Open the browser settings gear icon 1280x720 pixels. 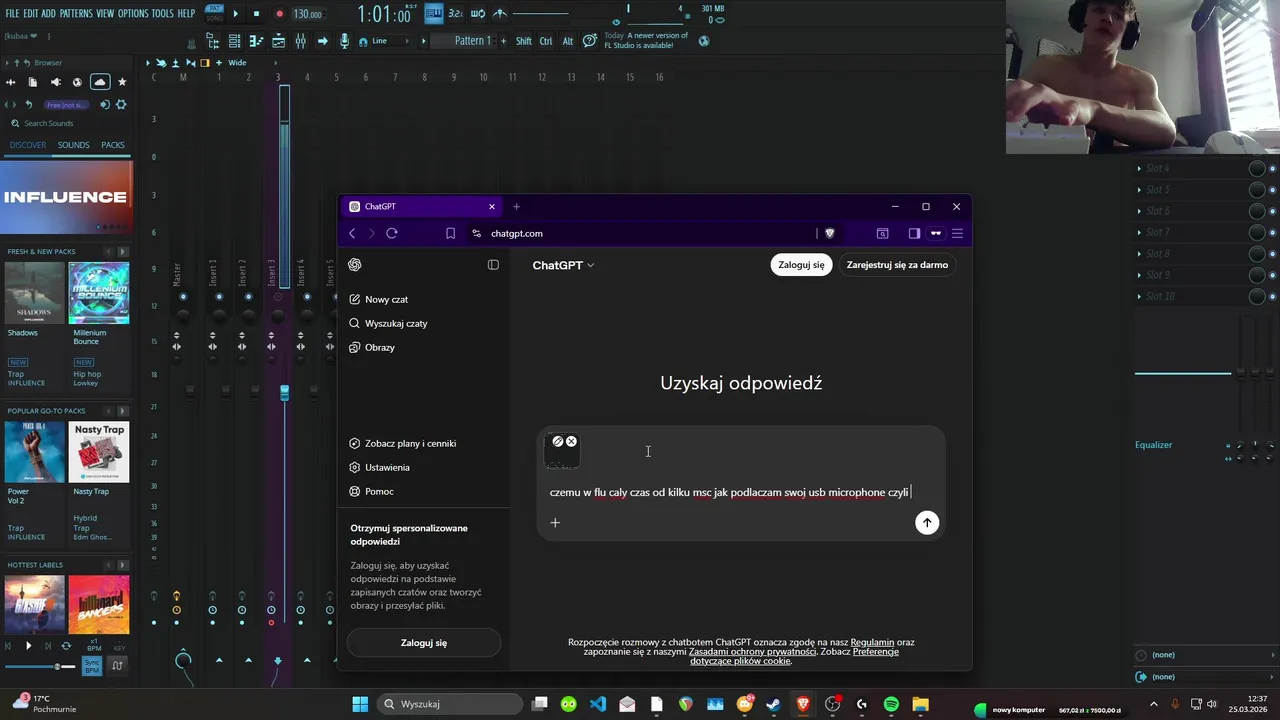point(122,104)
